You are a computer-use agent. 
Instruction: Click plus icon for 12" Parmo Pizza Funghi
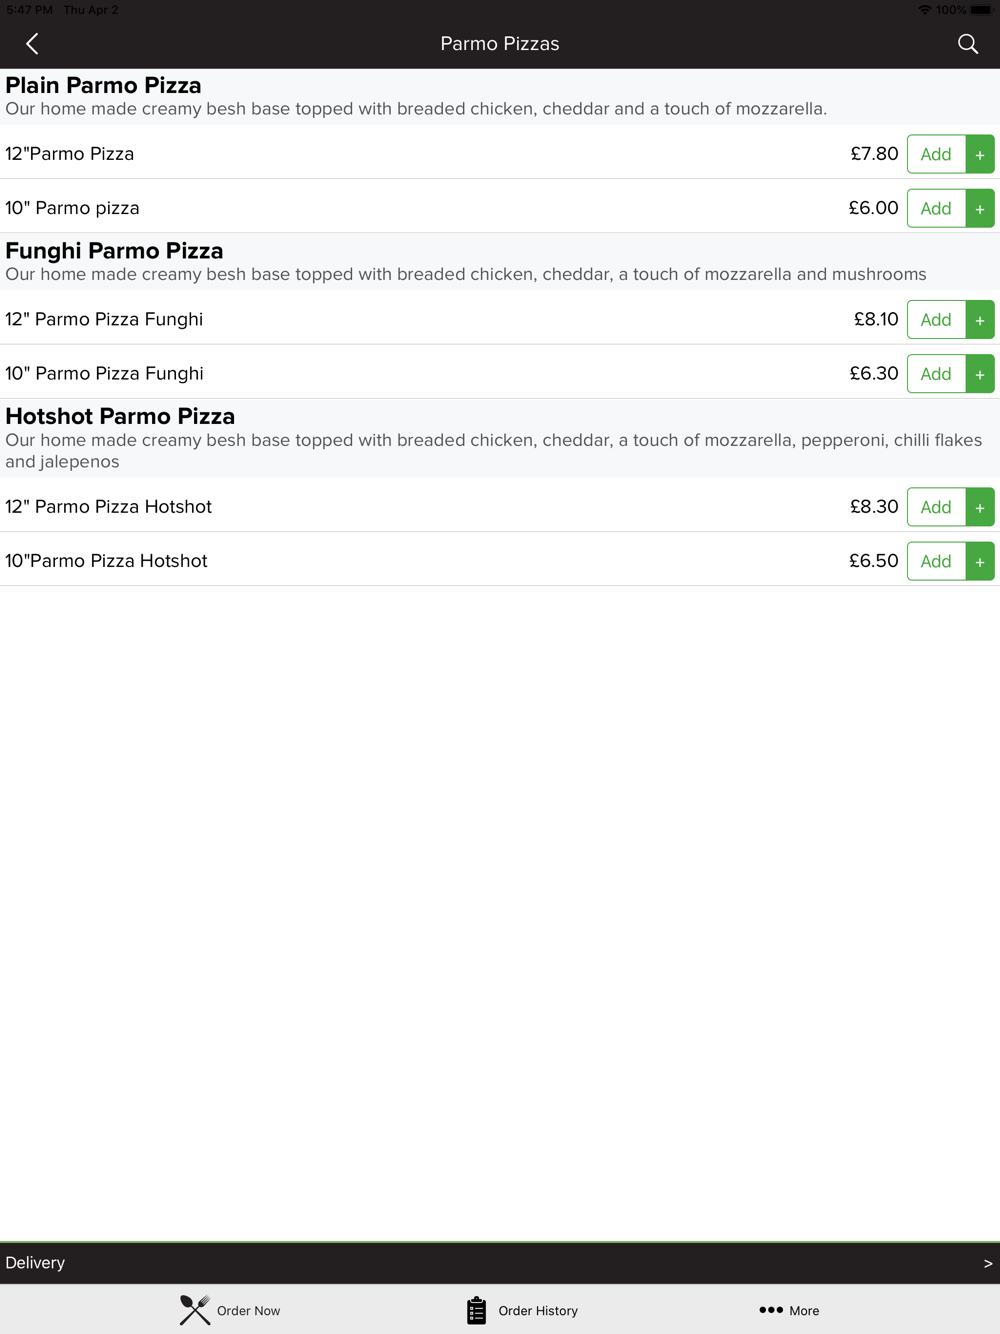(980, 320)
